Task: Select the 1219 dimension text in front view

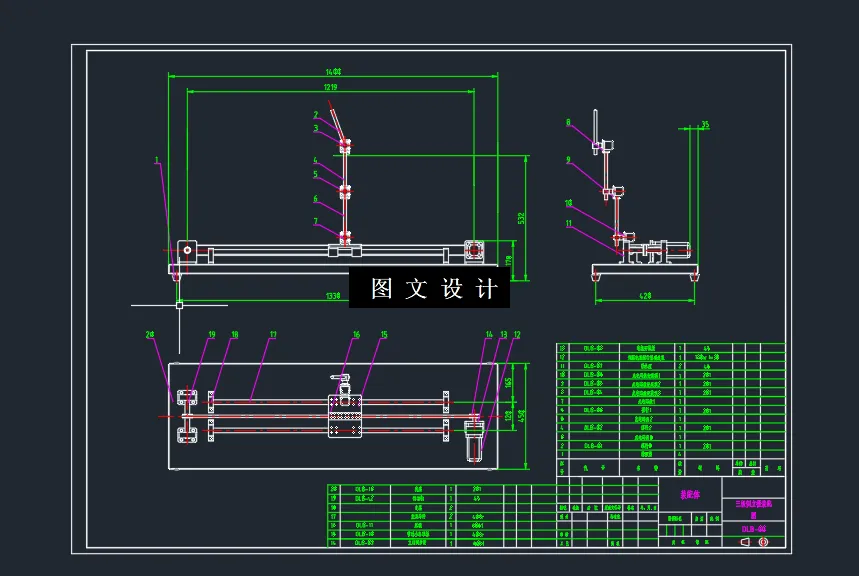Action: coord(330,87)
